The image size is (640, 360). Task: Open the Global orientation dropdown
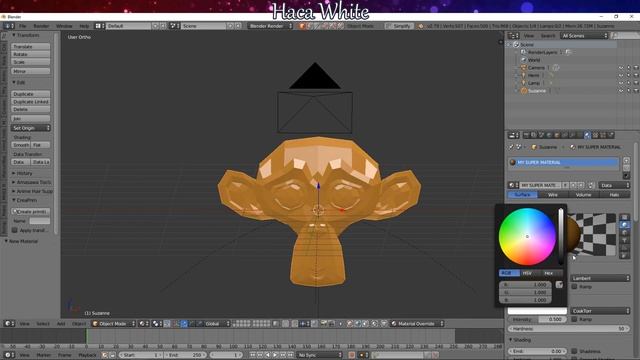tap(217, 324)
